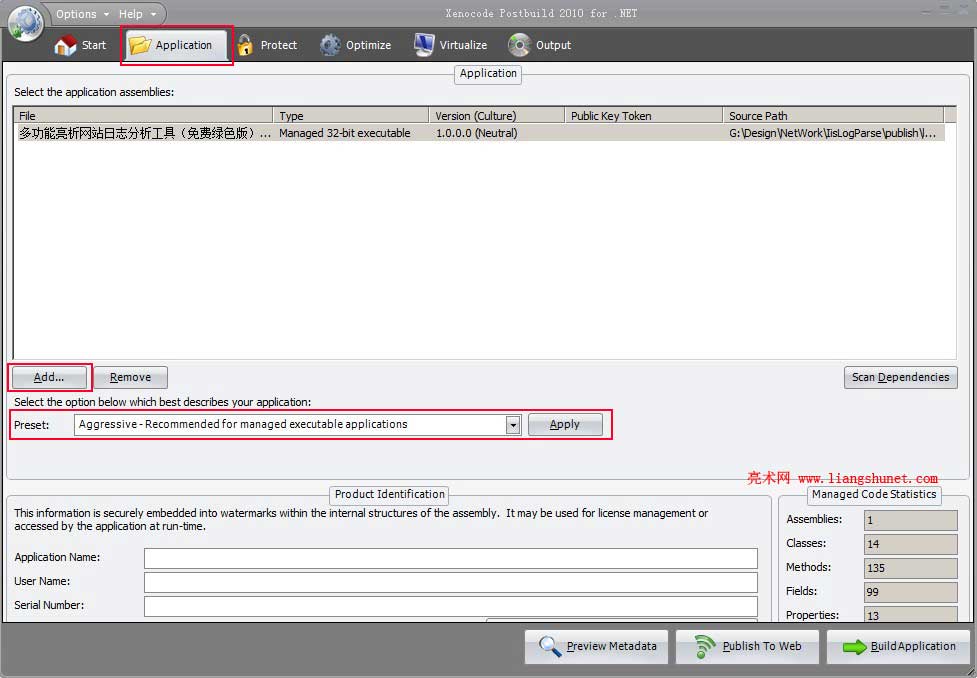Click the house icon for Start
The width and height of the screenshot is (977, 678).
pos(65,45)
